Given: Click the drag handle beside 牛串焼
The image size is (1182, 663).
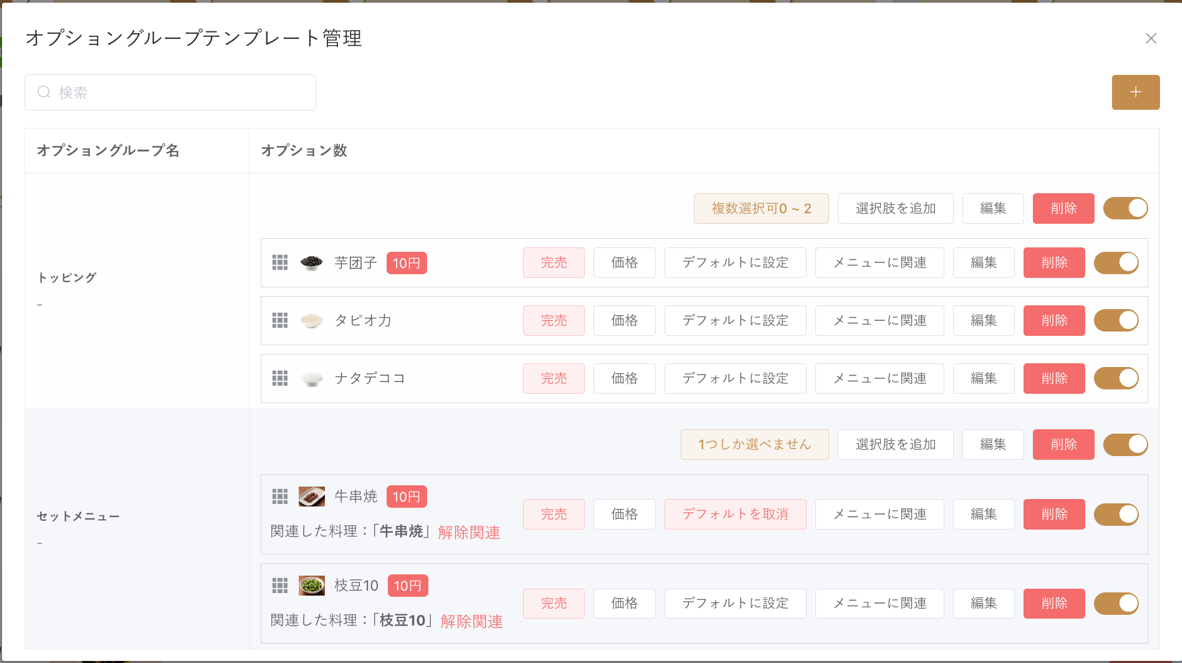Looking at the screenshot, I should click(x=280, y=496).
